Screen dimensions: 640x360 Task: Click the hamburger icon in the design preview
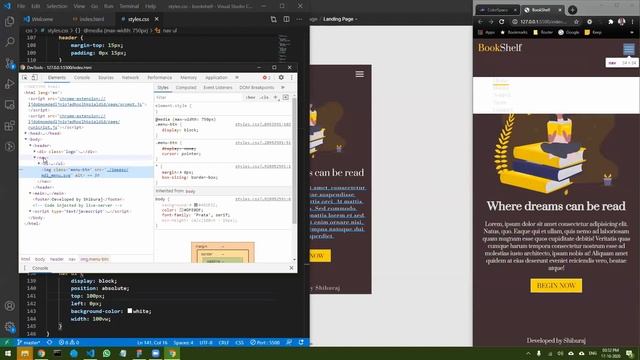pyautogui.click(x=360, y=74)
